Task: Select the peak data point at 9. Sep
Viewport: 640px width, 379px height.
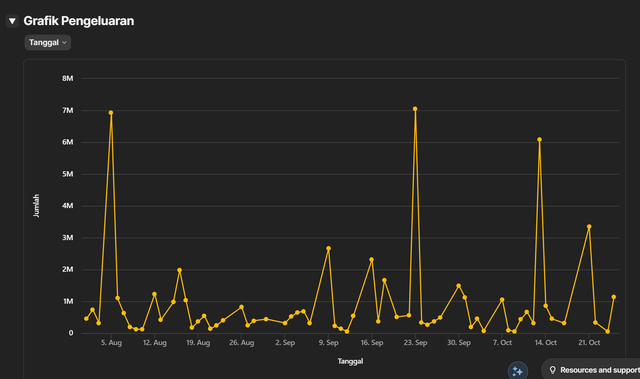Action: pyautogui.click(x=329, y=248)
